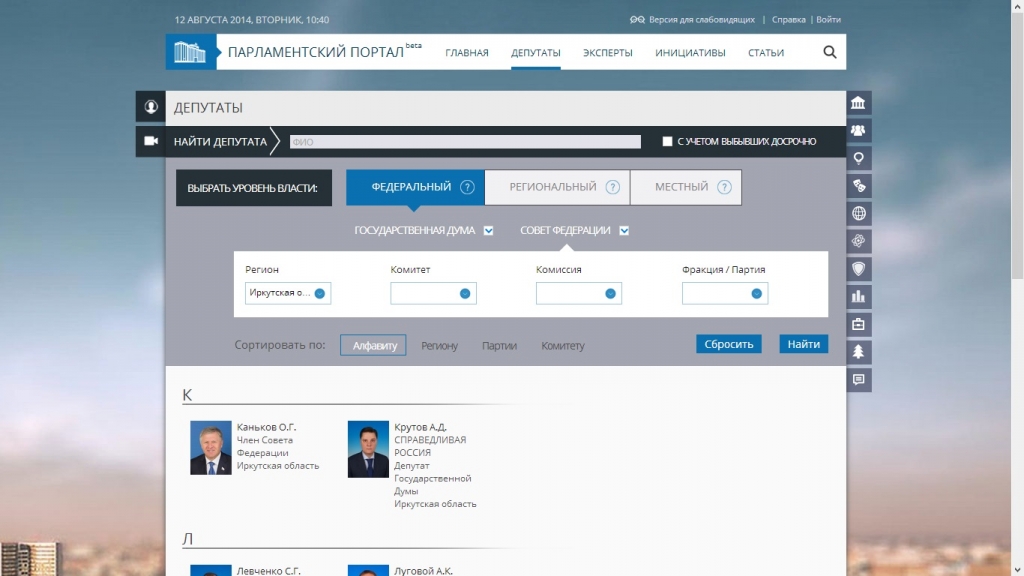1024x576 pixels.
Task: Open the bar chart sidebar icon
Action: pyautogui.click(x=859, y=296)
